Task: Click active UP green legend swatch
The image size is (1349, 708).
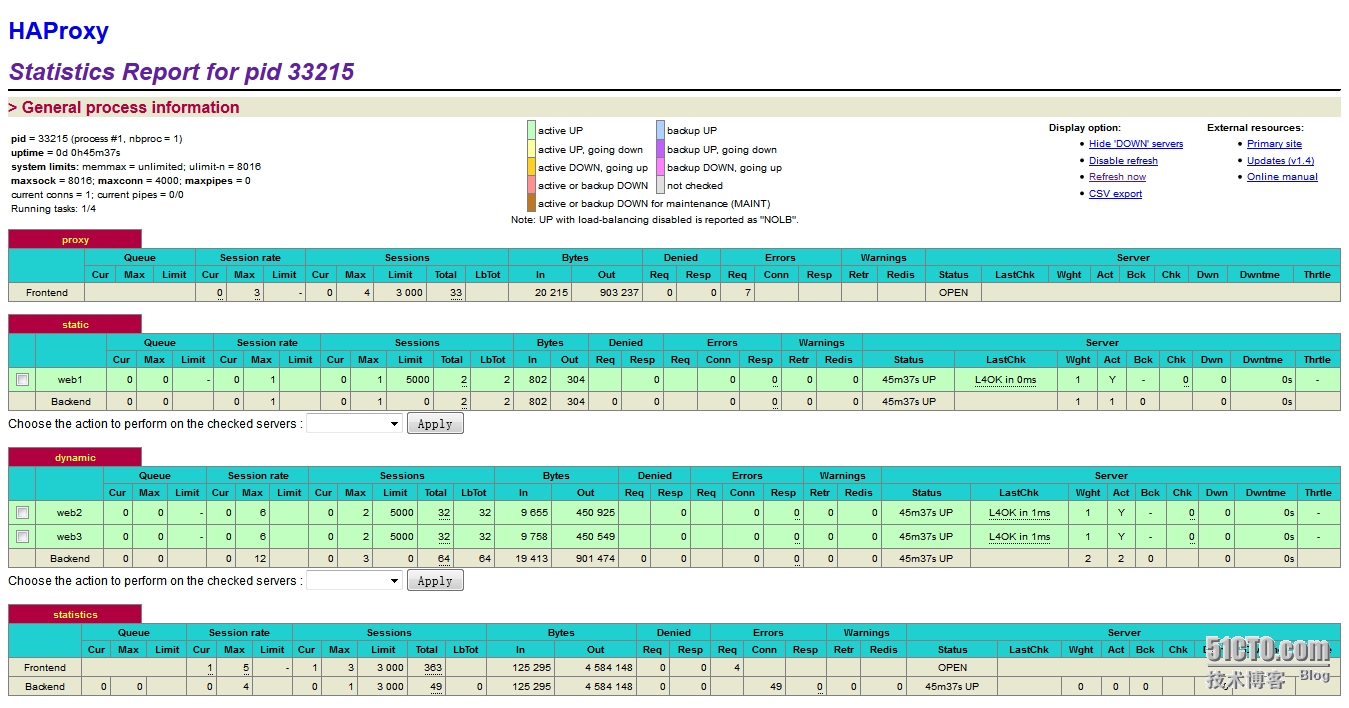Action: point(532,130)
